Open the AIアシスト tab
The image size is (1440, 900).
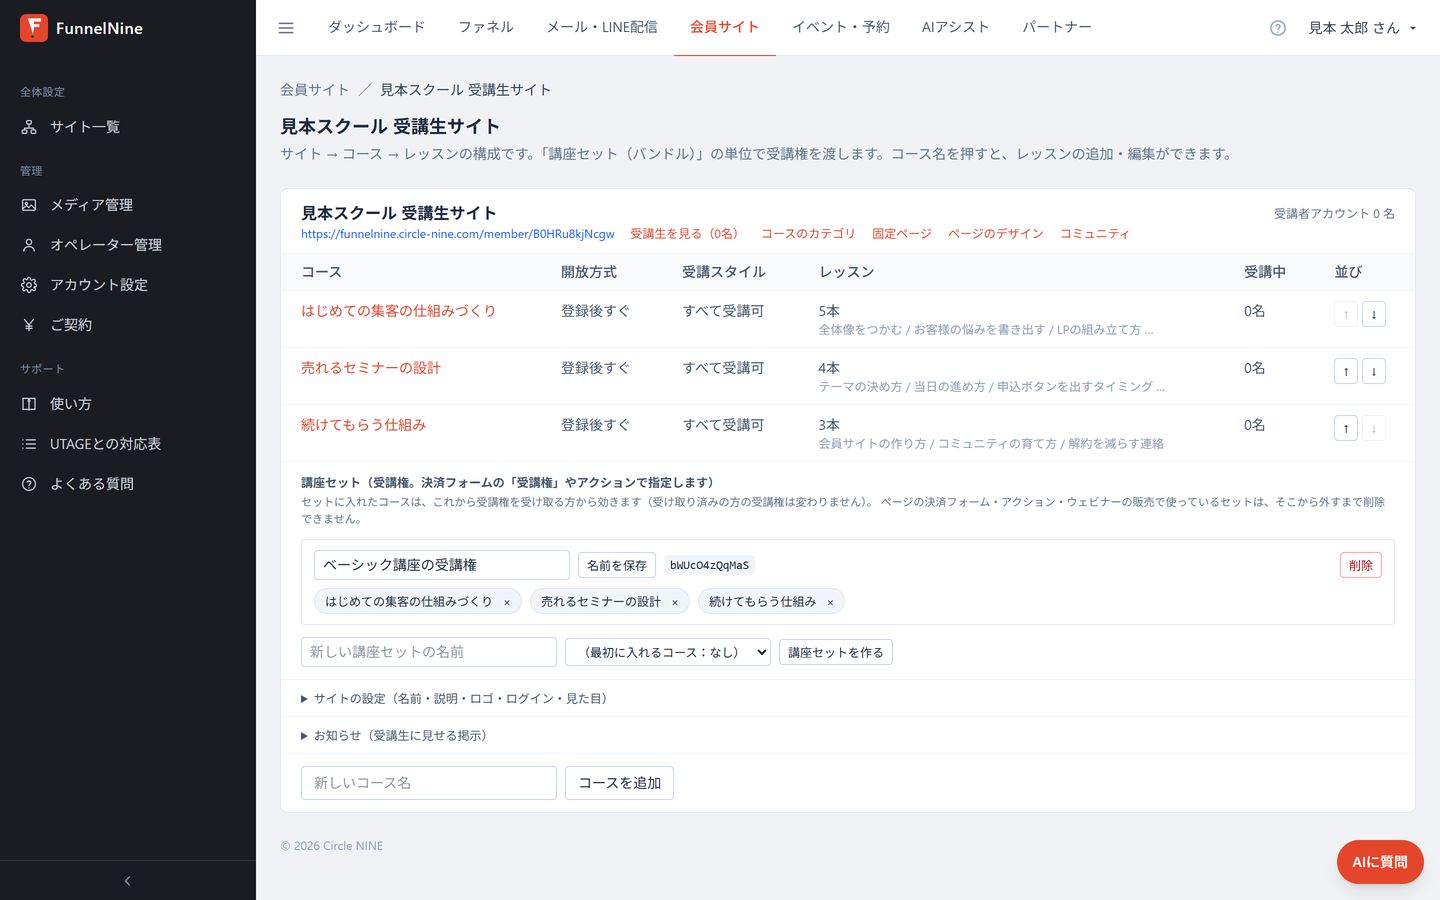[956, 27]
